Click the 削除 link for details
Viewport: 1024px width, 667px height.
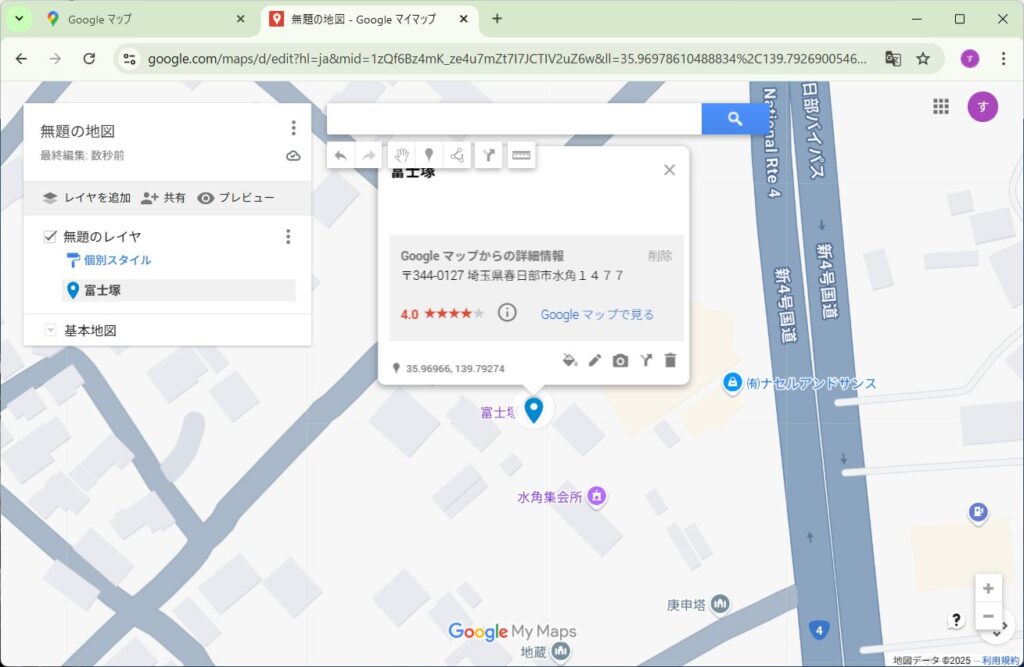pyautogui.click(x=660, y=256)
